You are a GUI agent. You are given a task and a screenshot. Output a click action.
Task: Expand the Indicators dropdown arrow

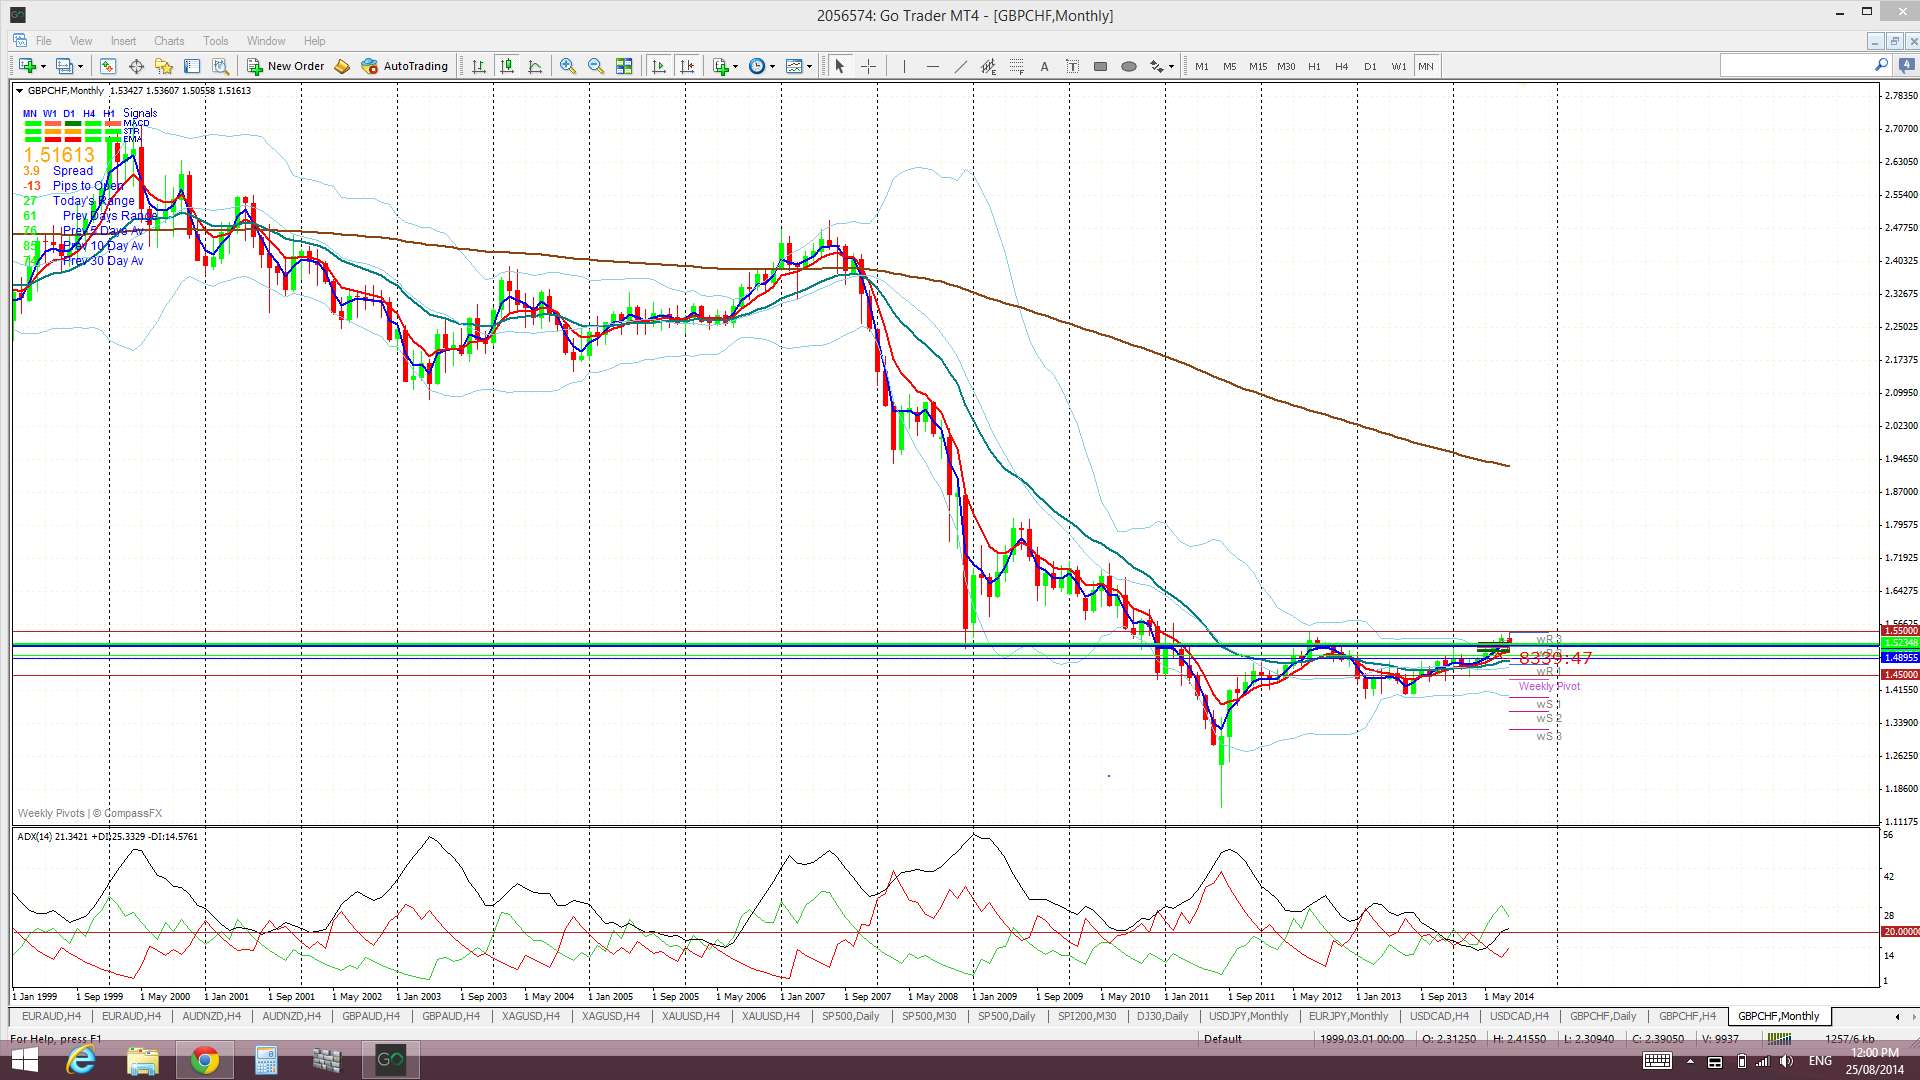[x=736, y=67]
